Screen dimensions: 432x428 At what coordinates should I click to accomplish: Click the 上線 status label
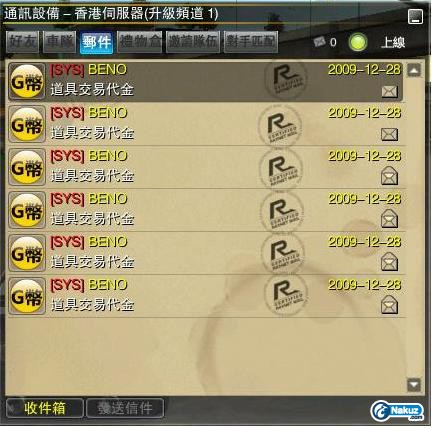pyautogui.click(x=393, y=43)
